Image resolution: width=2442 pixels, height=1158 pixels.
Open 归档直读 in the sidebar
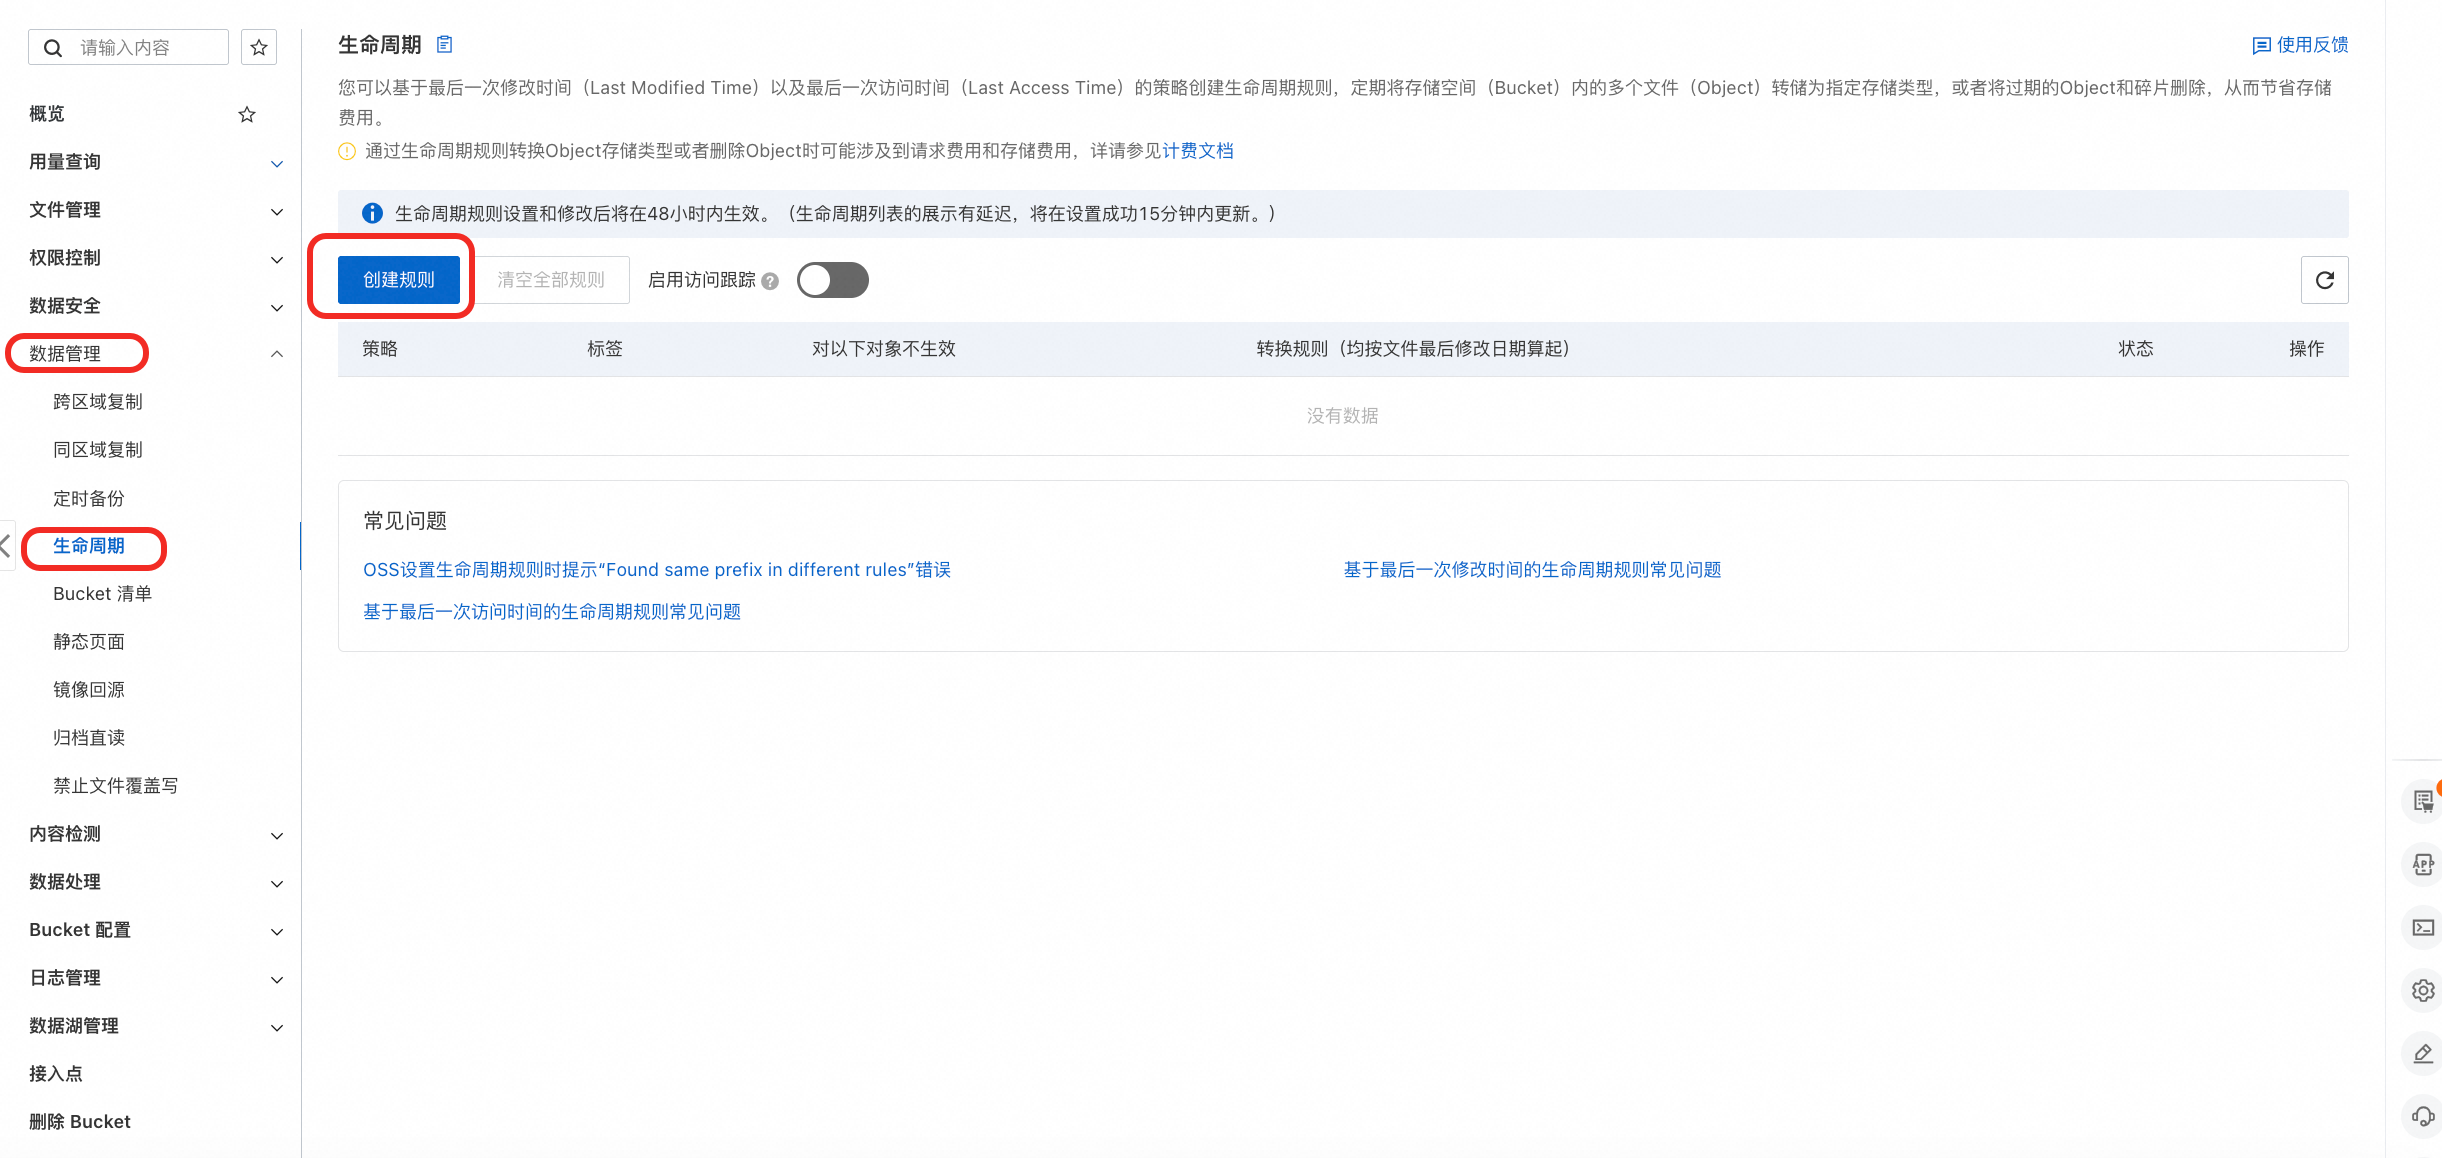[x=89, y=738]
